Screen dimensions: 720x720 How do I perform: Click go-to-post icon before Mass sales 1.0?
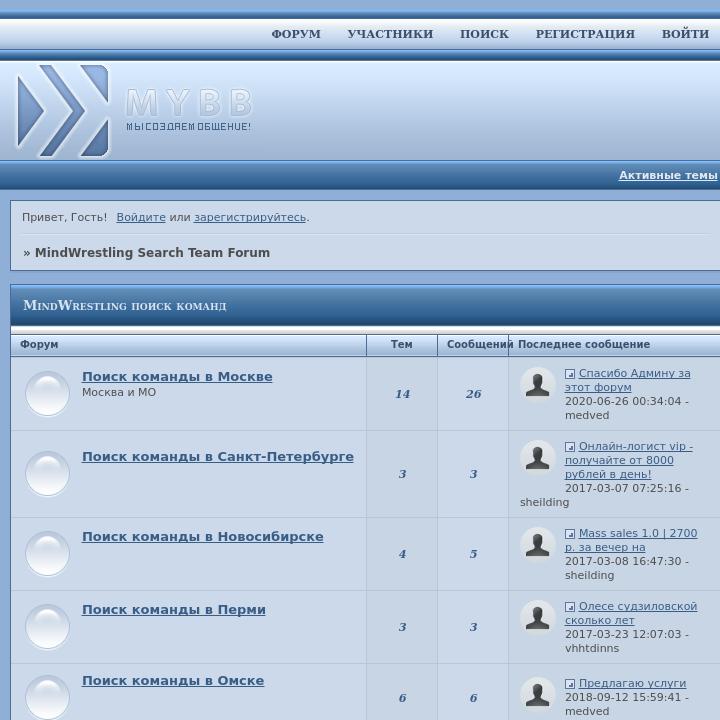click(570, 534)
